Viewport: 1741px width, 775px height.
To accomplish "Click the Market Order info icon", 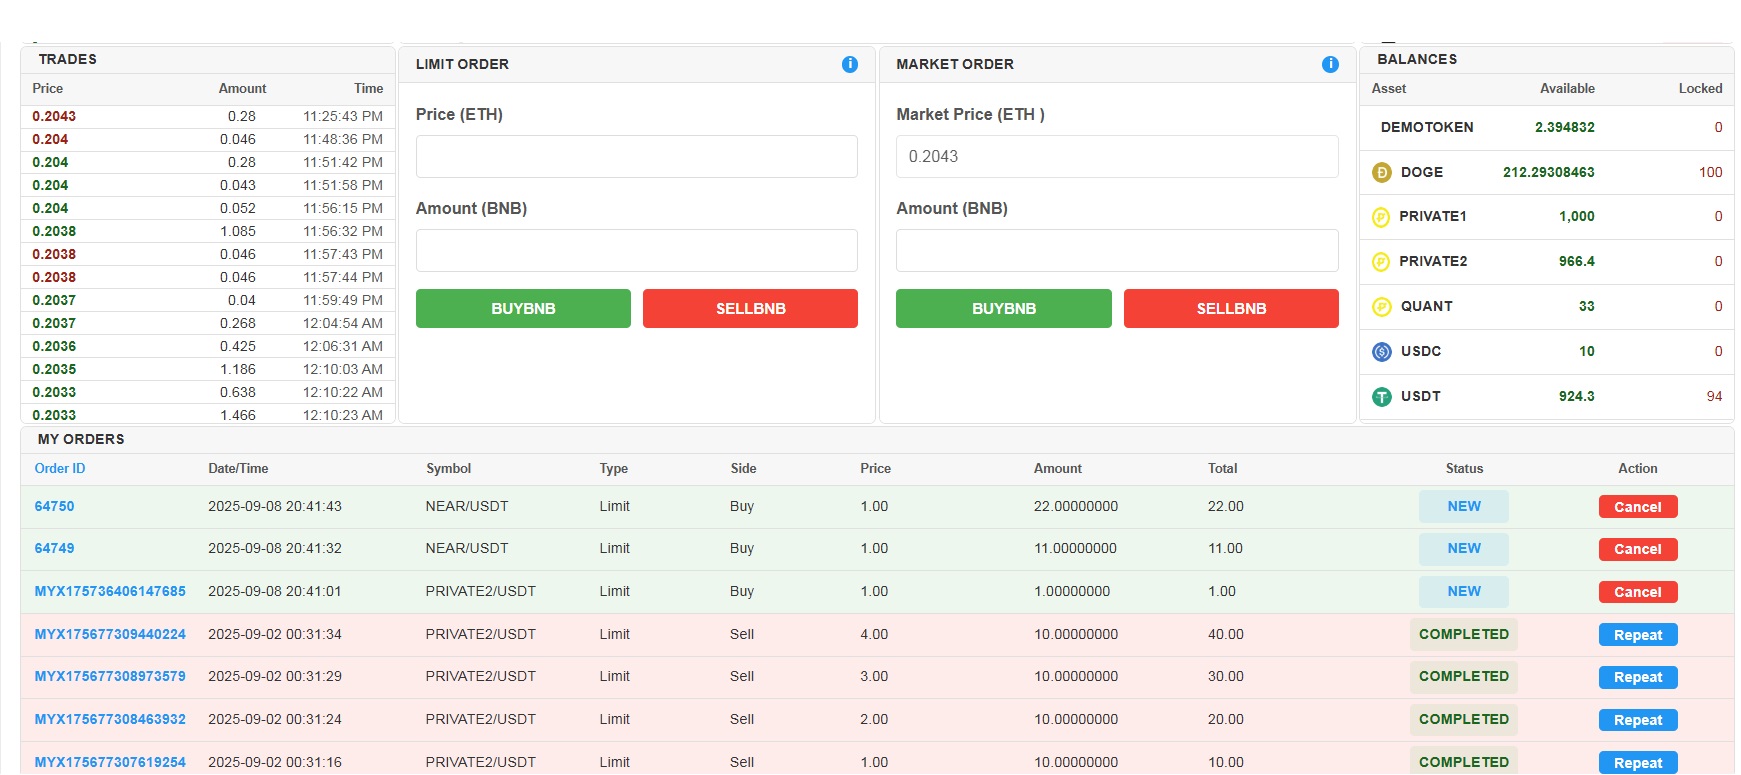I will click(x=1329, y=64).
